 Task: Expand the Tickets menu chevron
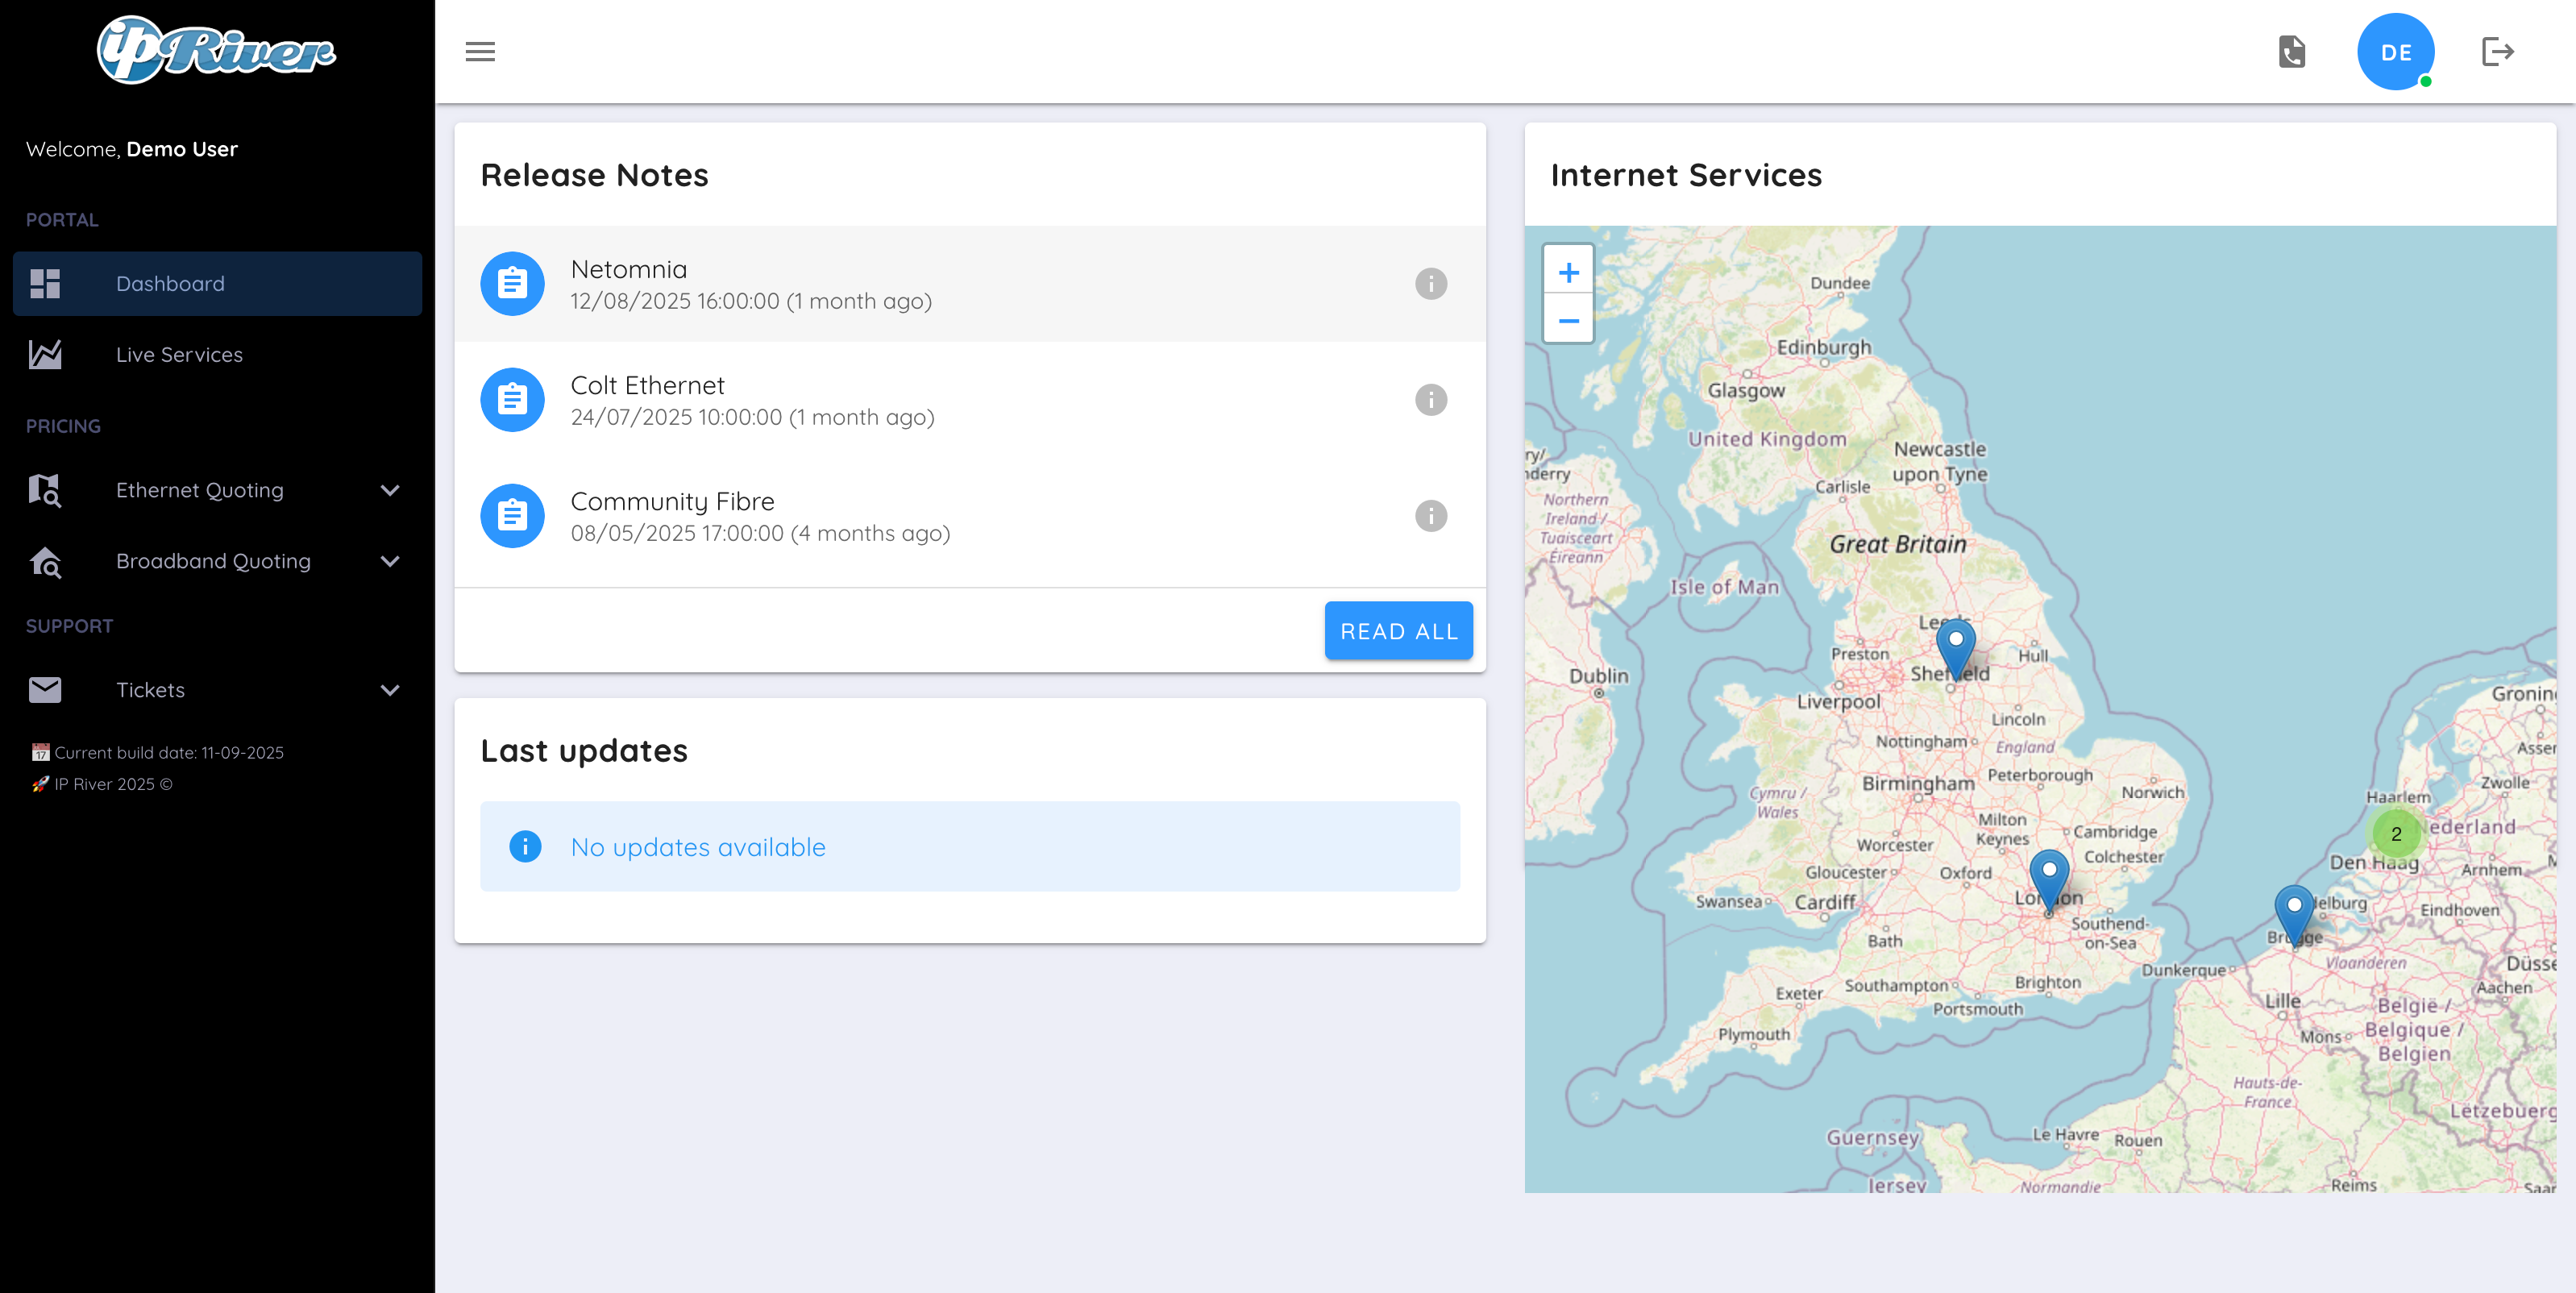click(x=390, y=690)
